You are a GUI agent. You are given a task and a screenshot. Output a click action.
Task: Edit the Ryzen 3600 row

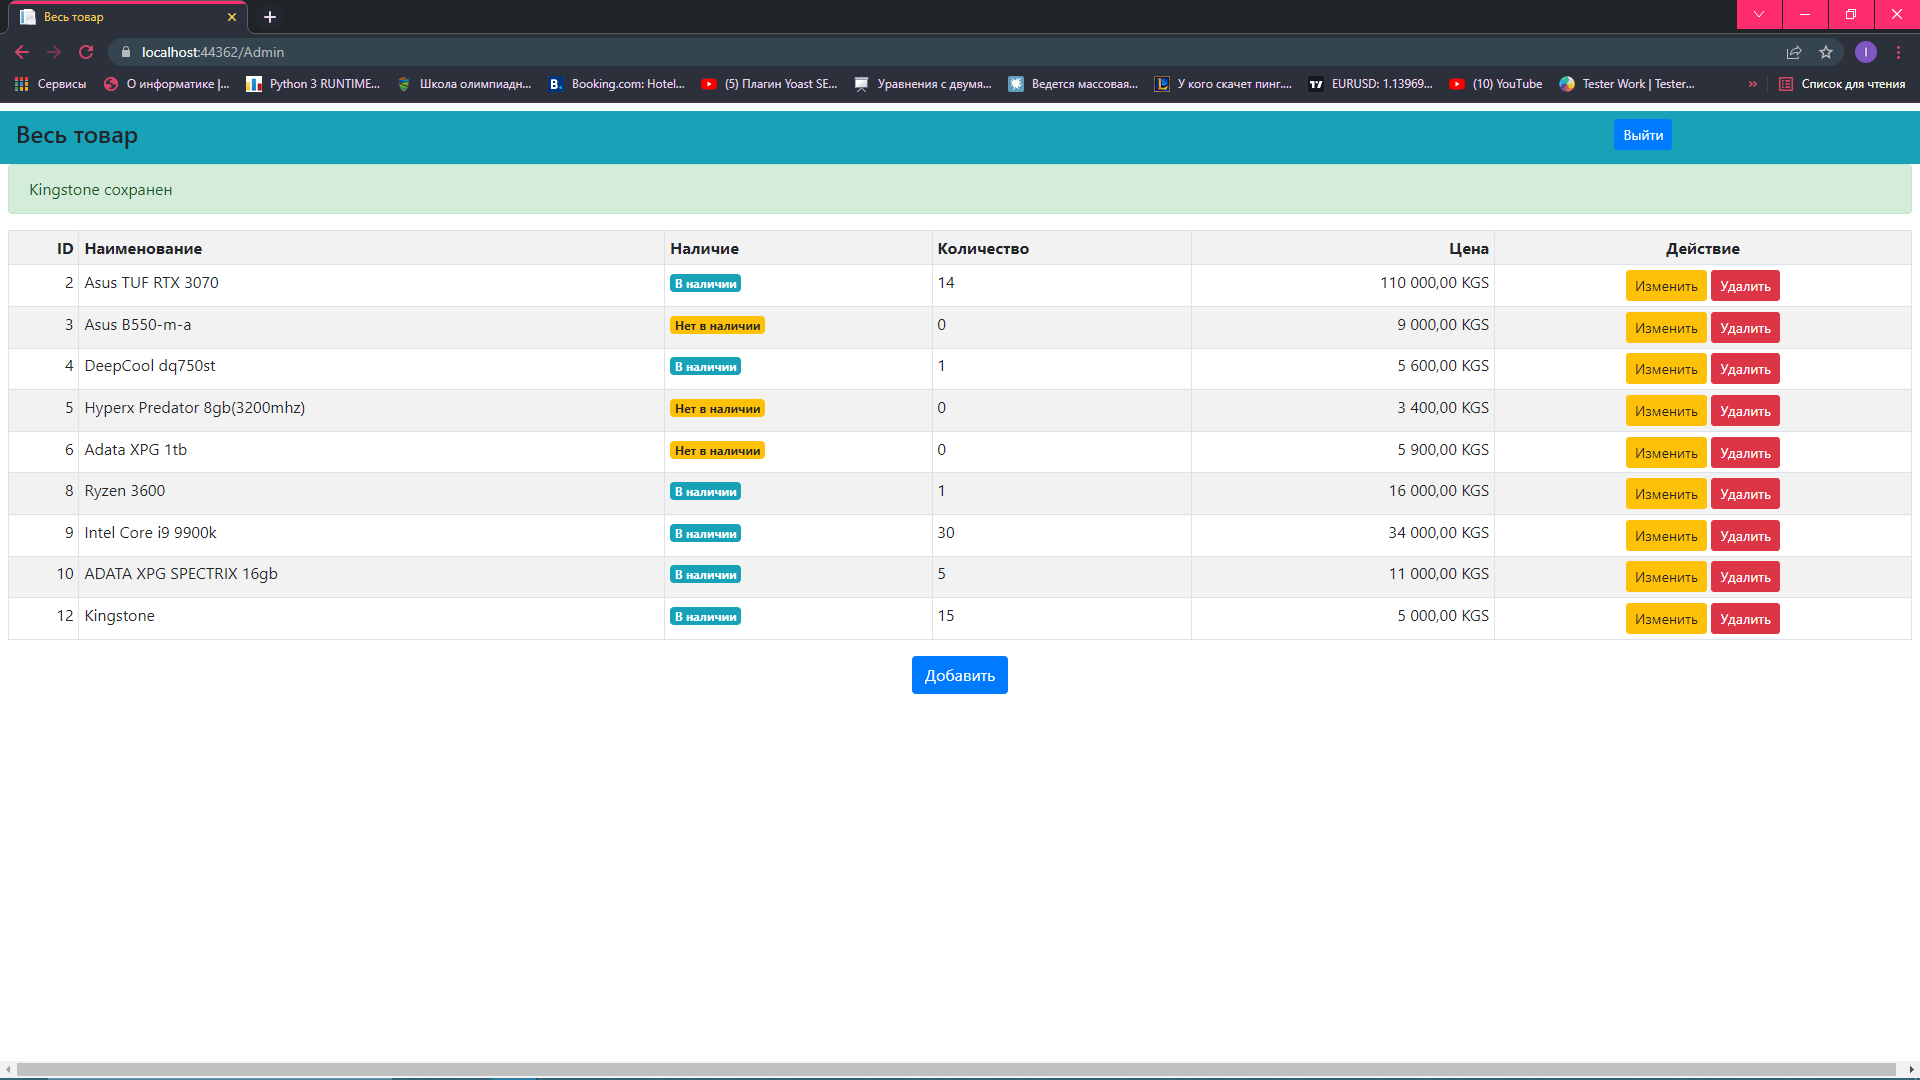click(x=1666, y=494)
